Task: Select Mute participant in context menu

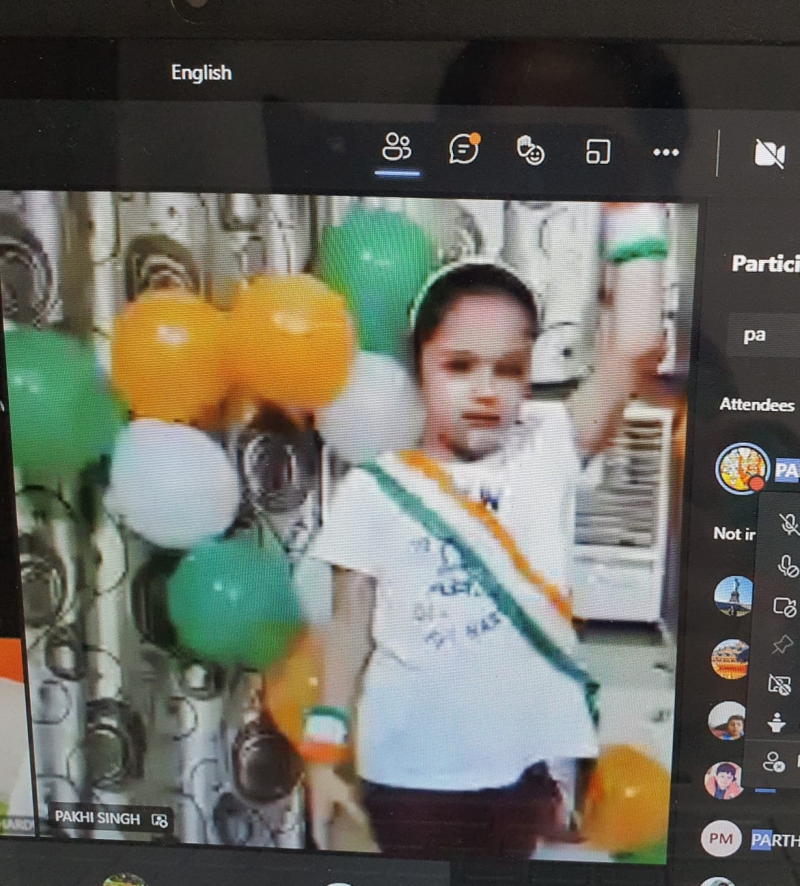Action: pyautogui.click(x=789, y=524)
